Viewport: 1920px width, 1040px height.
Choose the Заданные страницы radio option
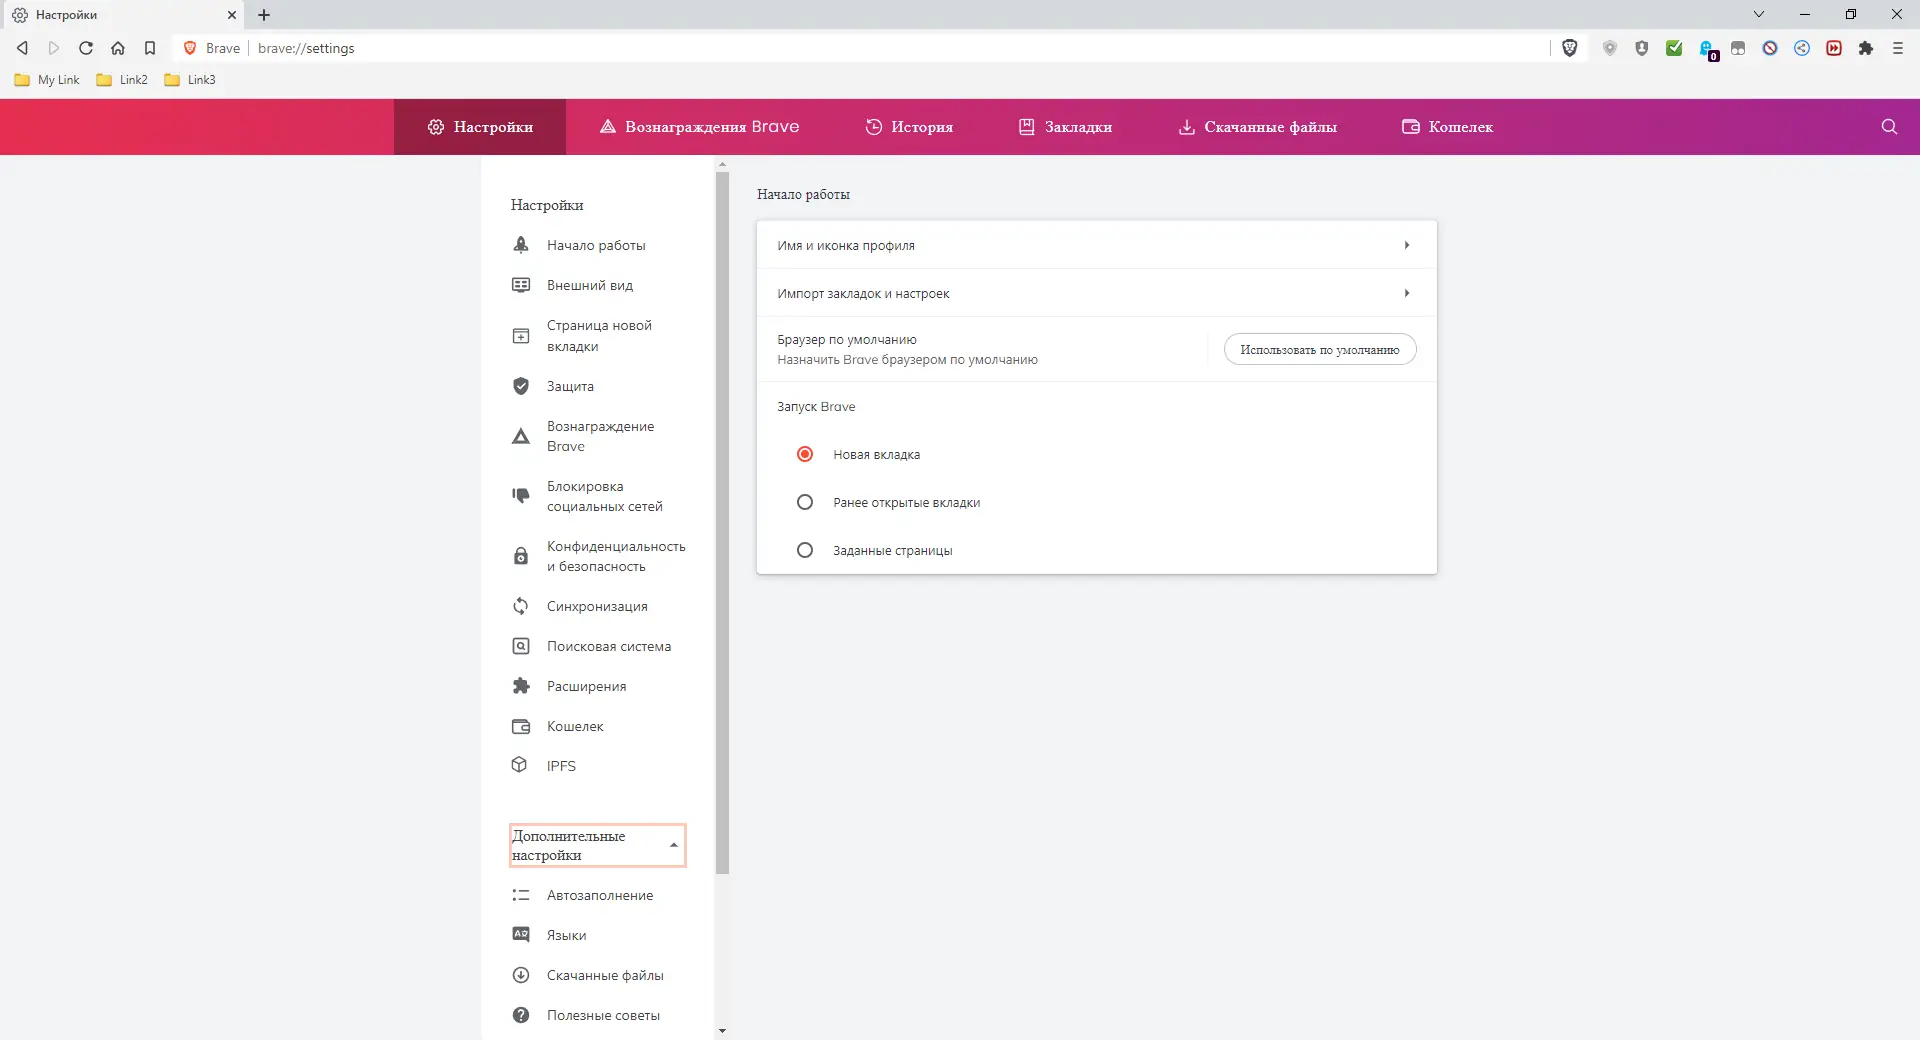point(805,550)
